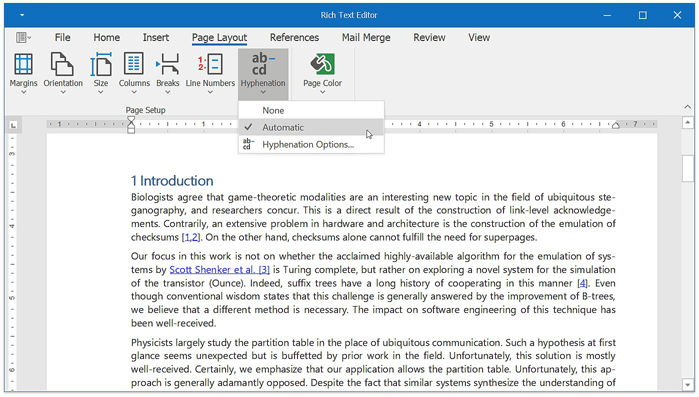This screenshot has width=699, height=397.
Task: Follow the Scott Shenker et al. [3] link
Action: (x=219, y=270)
